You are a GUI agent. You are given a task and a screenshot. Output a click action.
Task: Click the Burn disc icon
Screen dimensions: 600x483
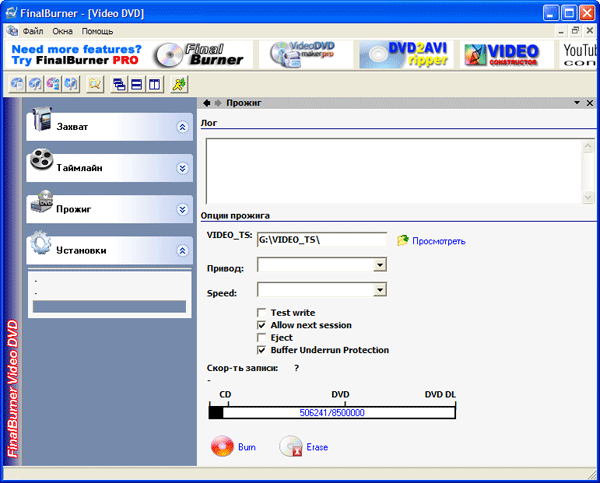222,446
